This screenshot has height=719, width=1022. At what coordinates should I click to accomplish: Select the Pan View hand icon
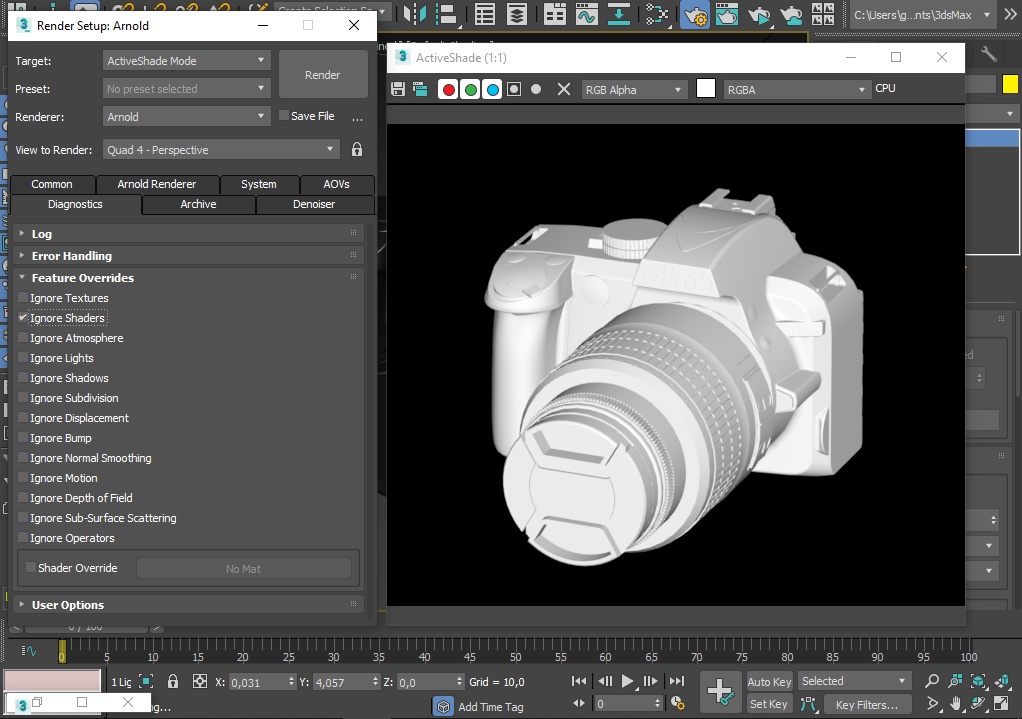coord(956,704)
